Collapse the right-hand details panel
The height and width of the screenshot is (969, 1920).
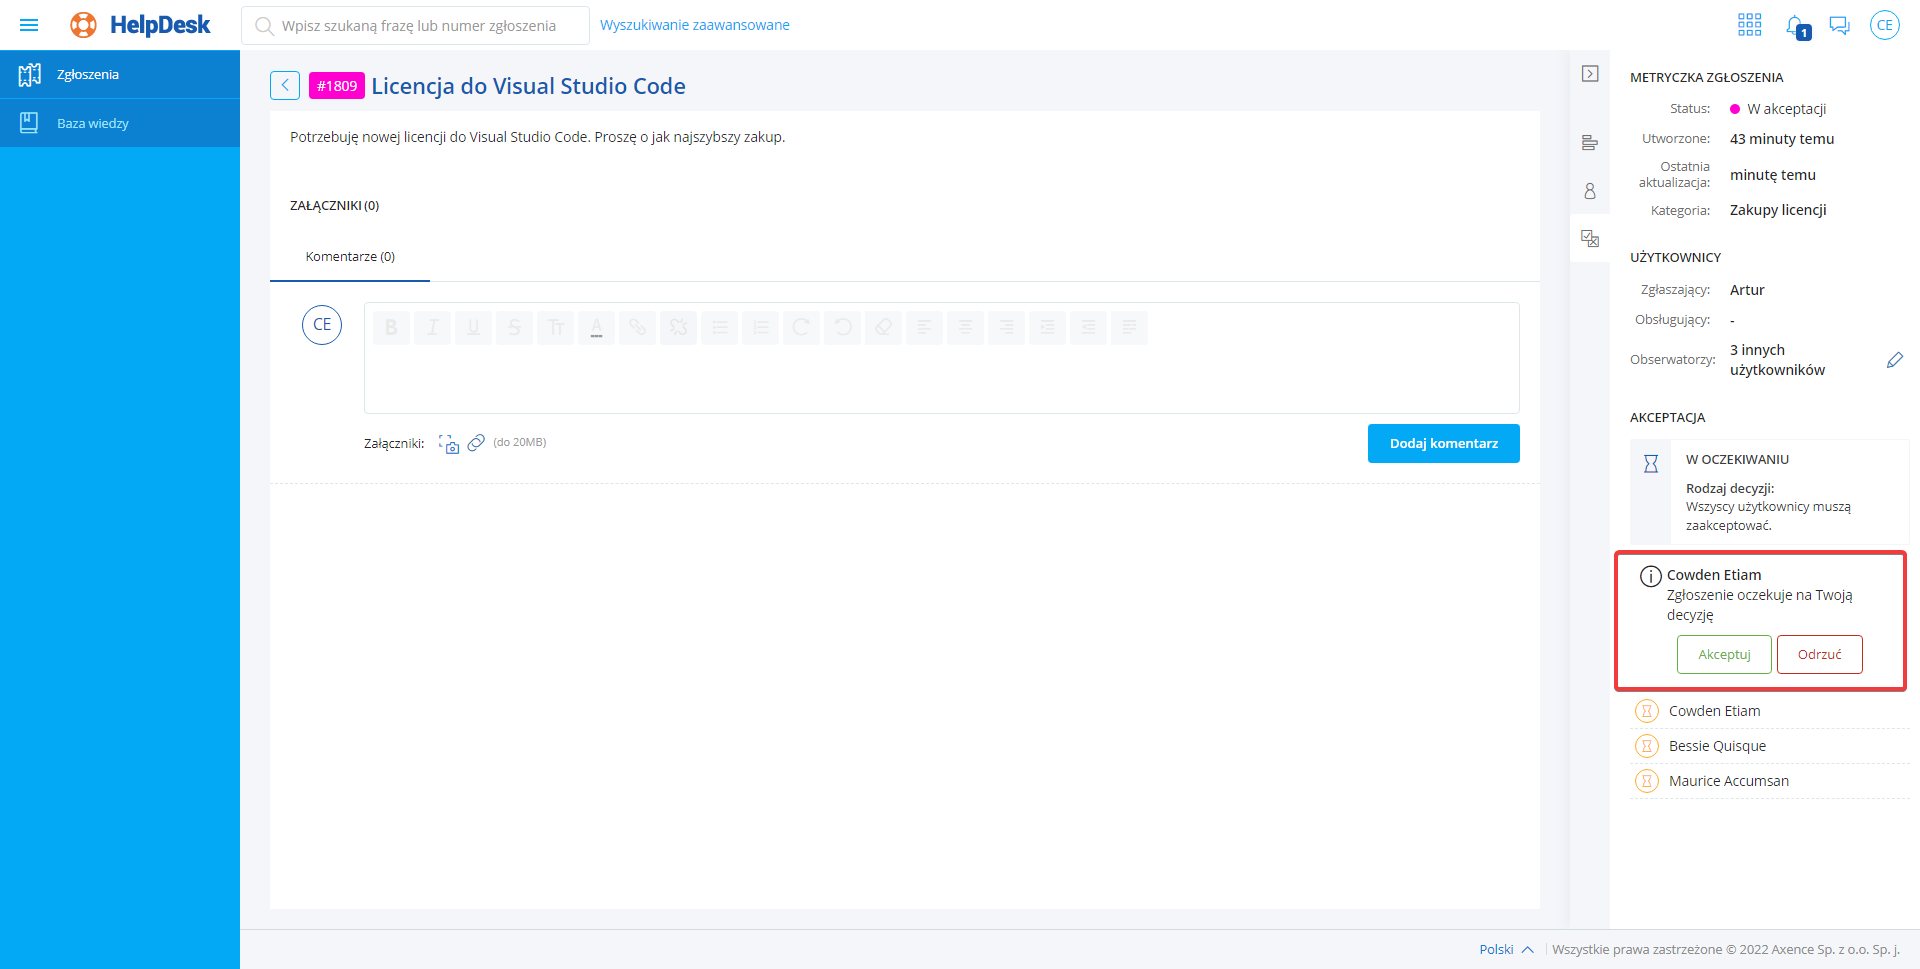(x=1589, y=74)
